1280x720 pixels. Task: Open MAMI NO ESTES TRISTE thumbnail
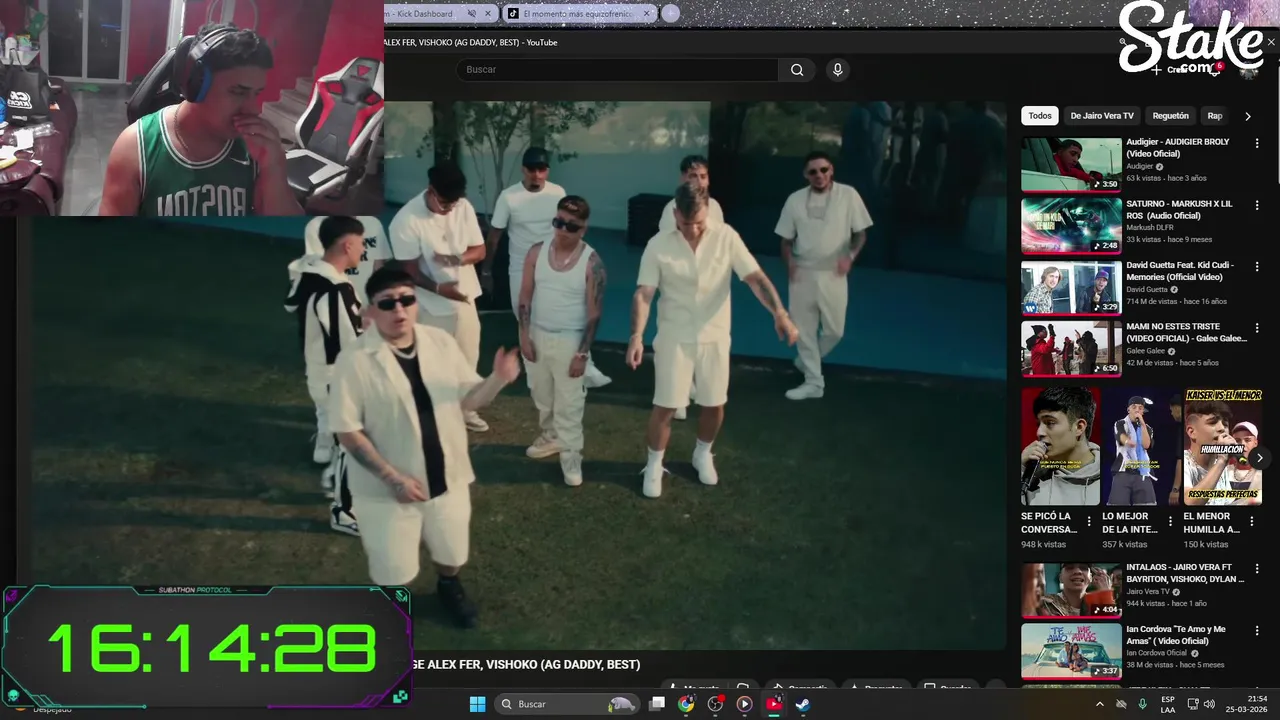(1071, 349)
